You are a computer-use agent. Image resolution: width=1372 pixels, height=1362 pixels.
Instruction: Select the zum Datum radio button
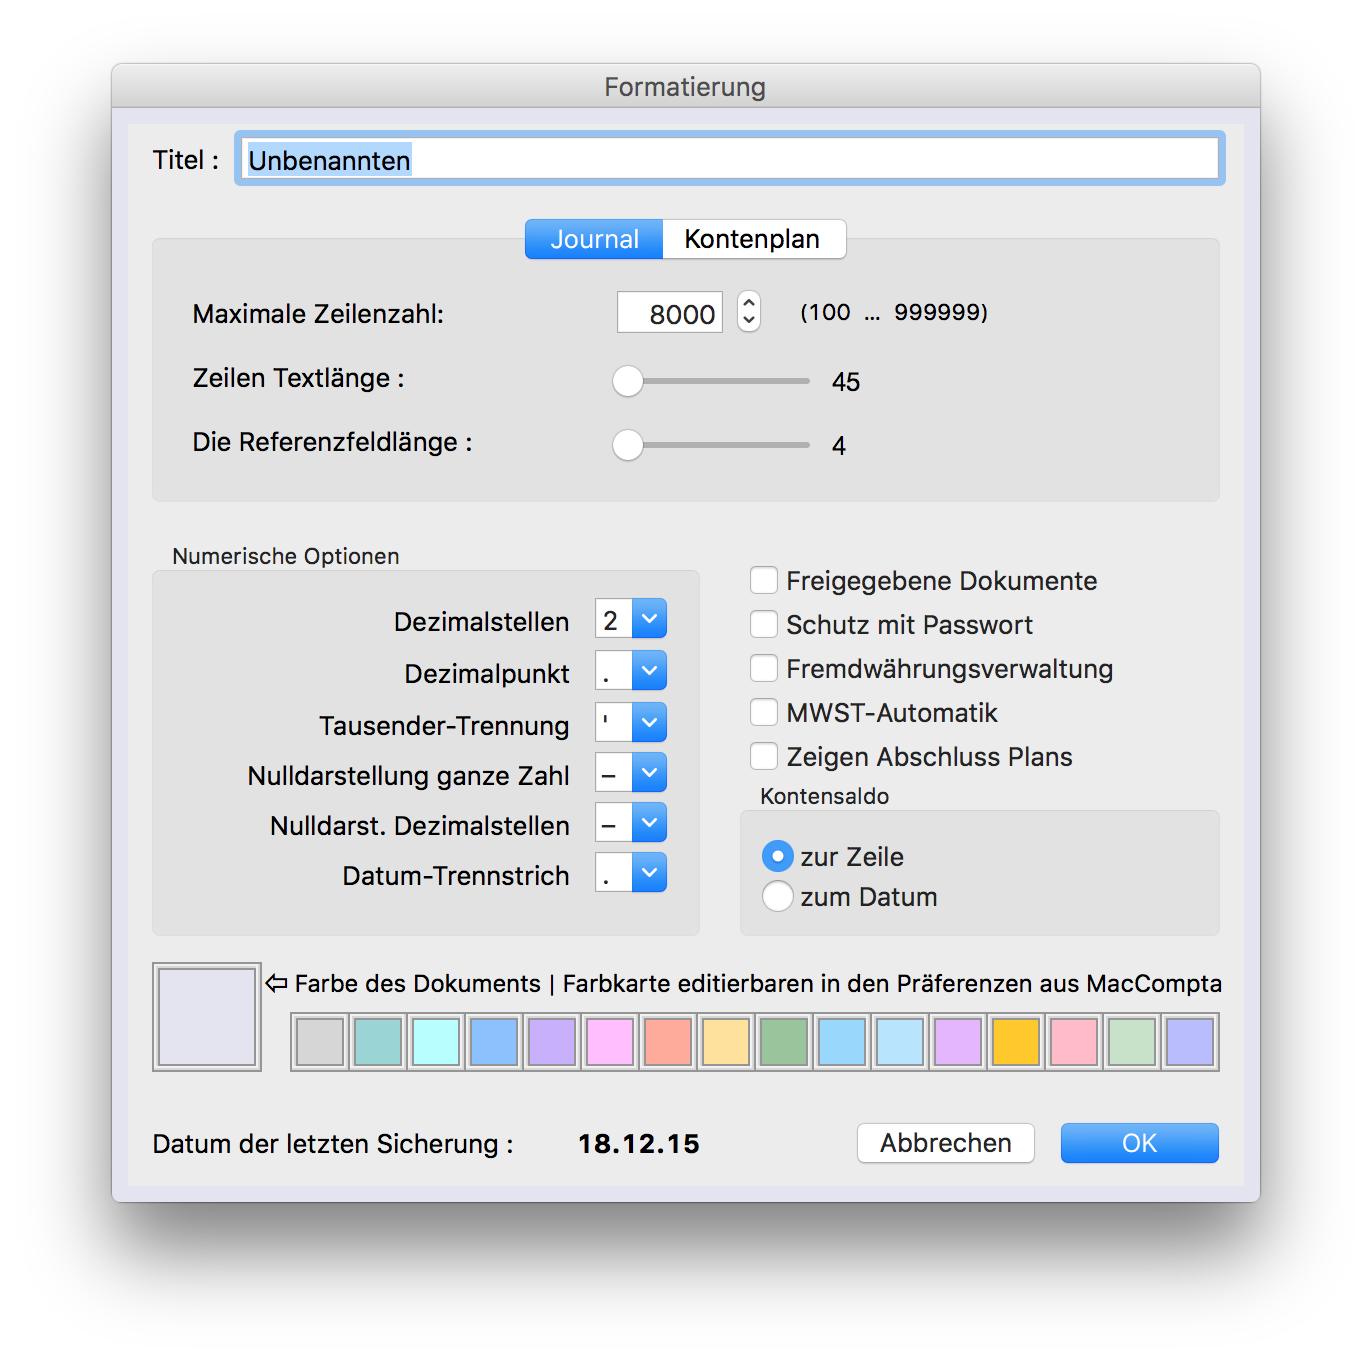coord(777,897)
